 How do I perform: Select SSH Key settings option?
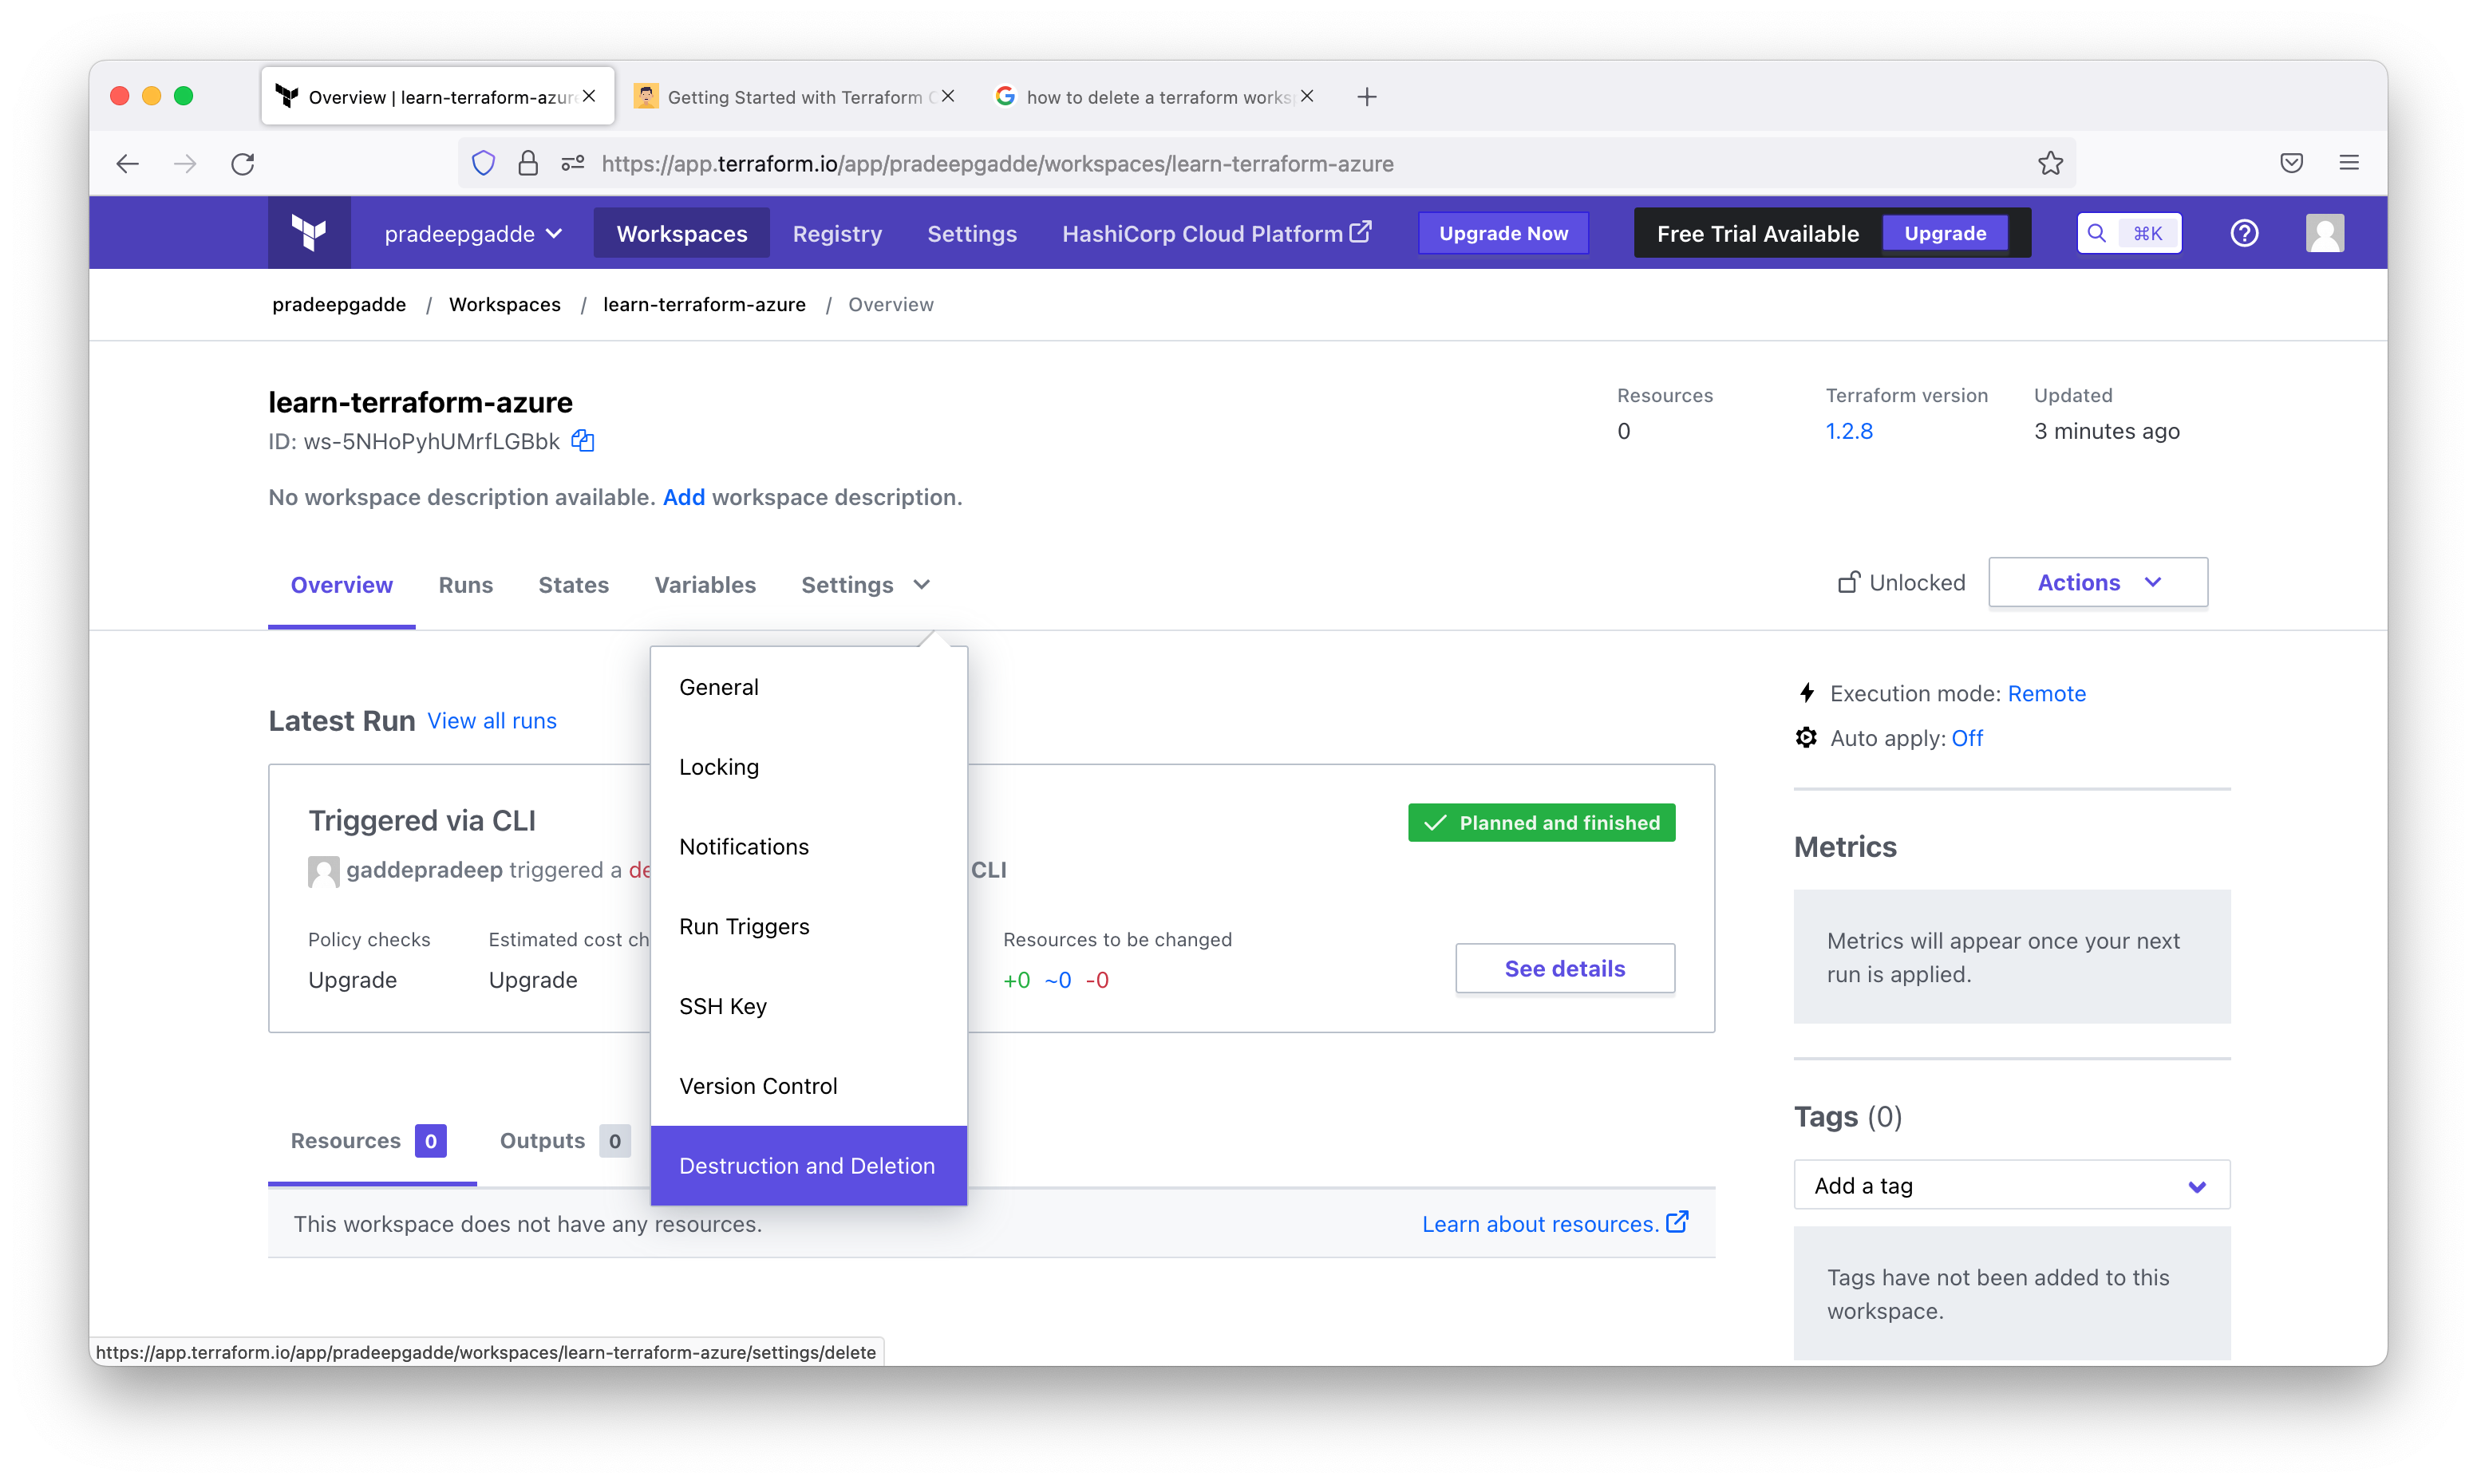808,1006
